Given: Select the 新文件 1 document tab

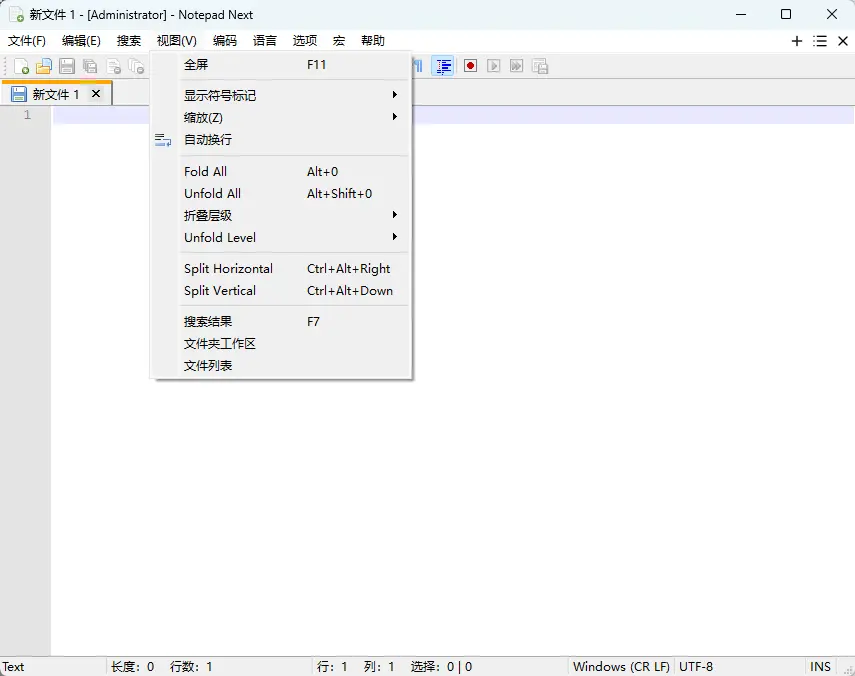Looking at the screenshot, I should [x=56, y=94].
